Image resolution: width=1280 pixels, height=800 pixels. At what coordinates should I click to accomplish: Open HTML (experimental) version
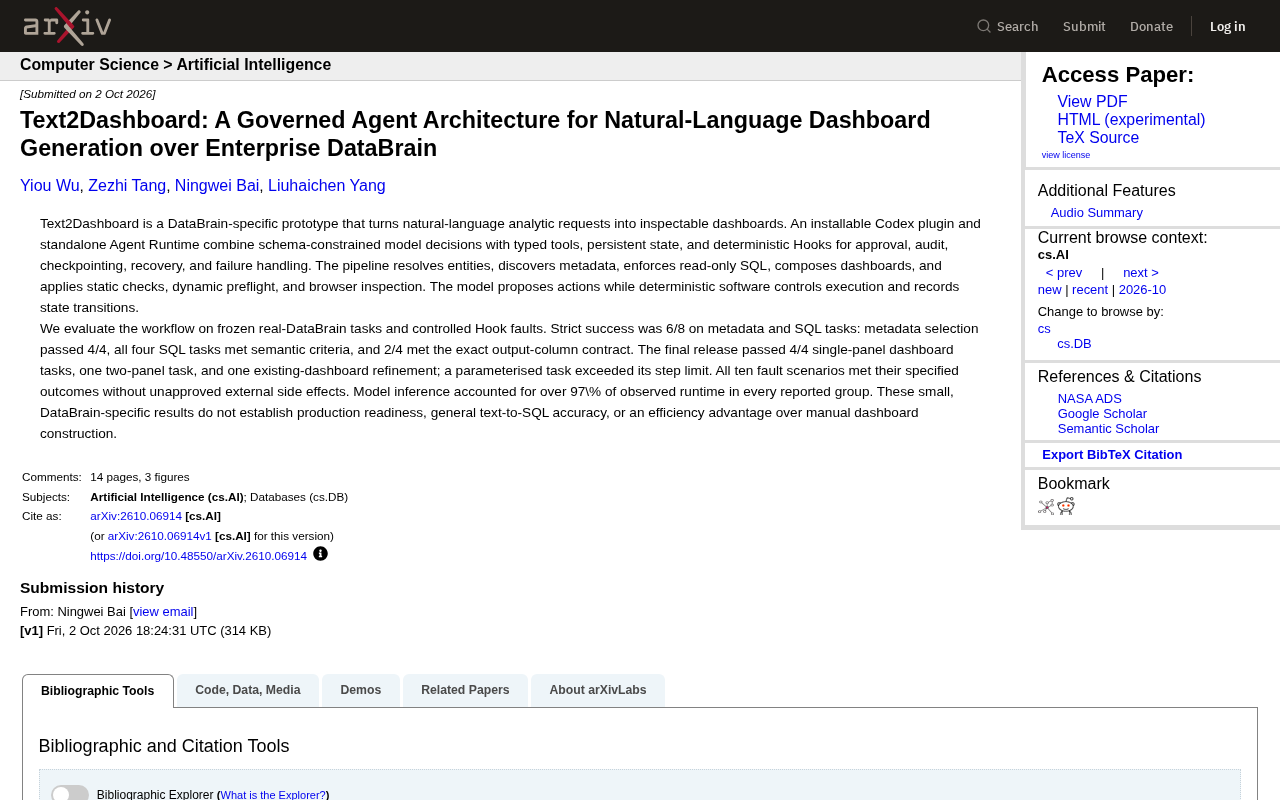pos(1131,120)
